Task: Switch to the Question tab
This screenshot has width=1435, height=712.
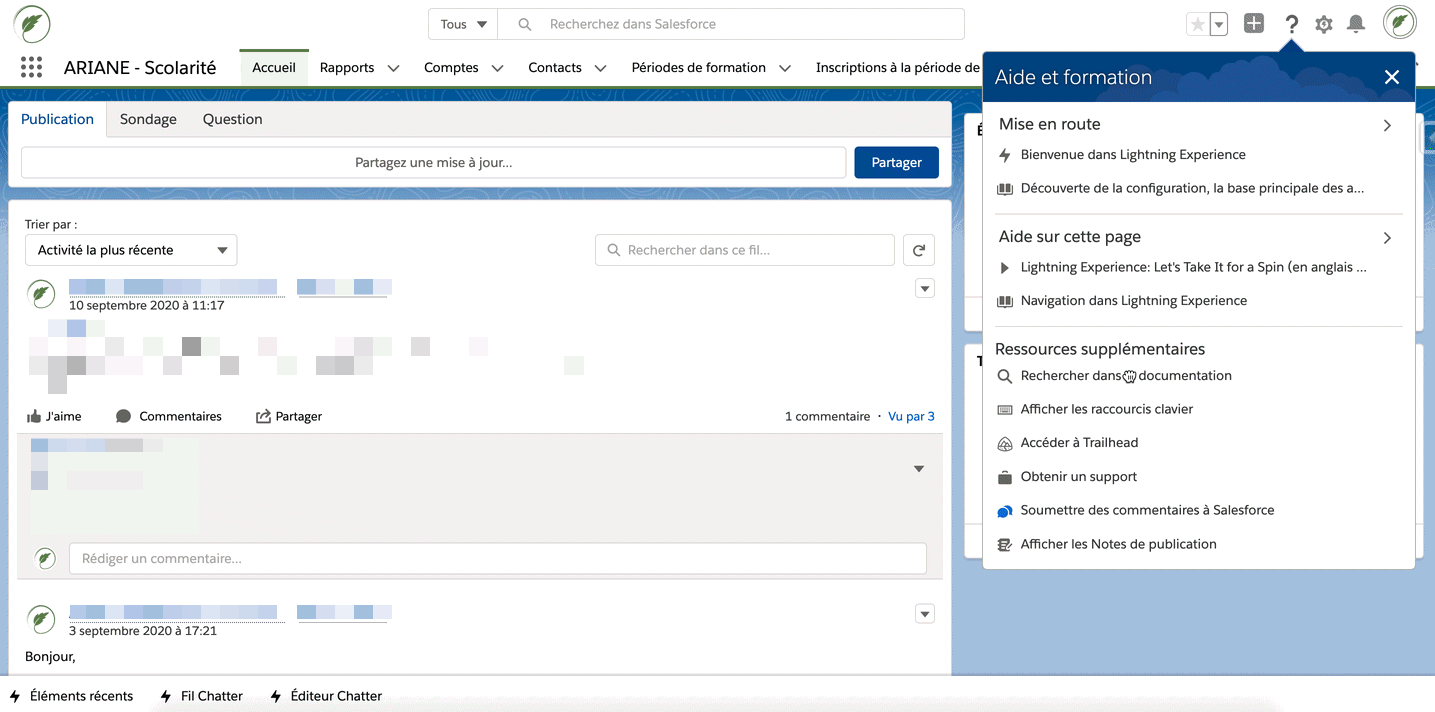Action: (232, 119)
